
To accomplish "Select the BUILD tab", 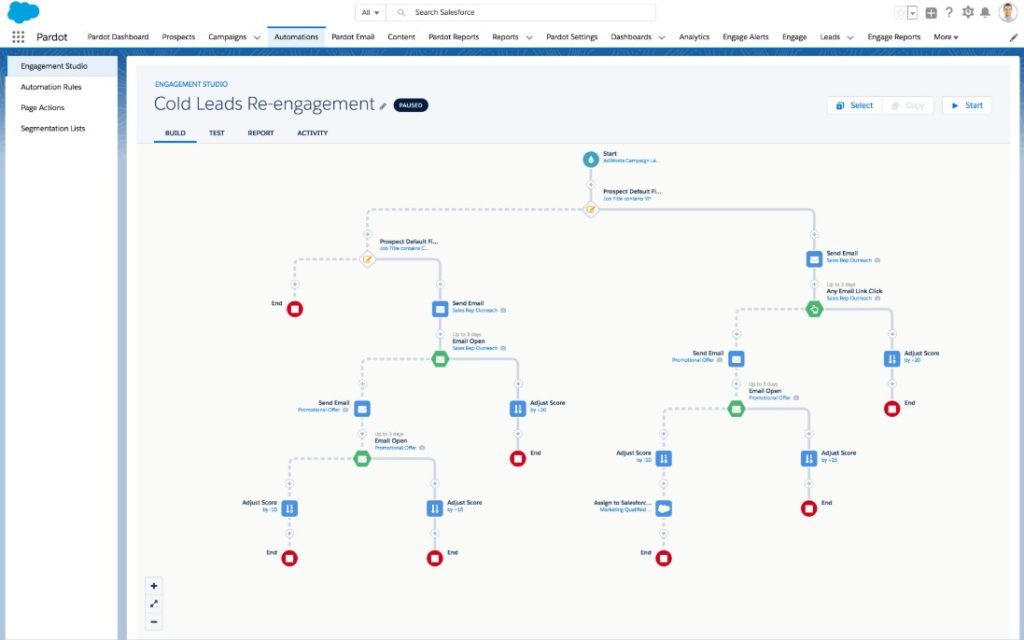I will [175, 133].
